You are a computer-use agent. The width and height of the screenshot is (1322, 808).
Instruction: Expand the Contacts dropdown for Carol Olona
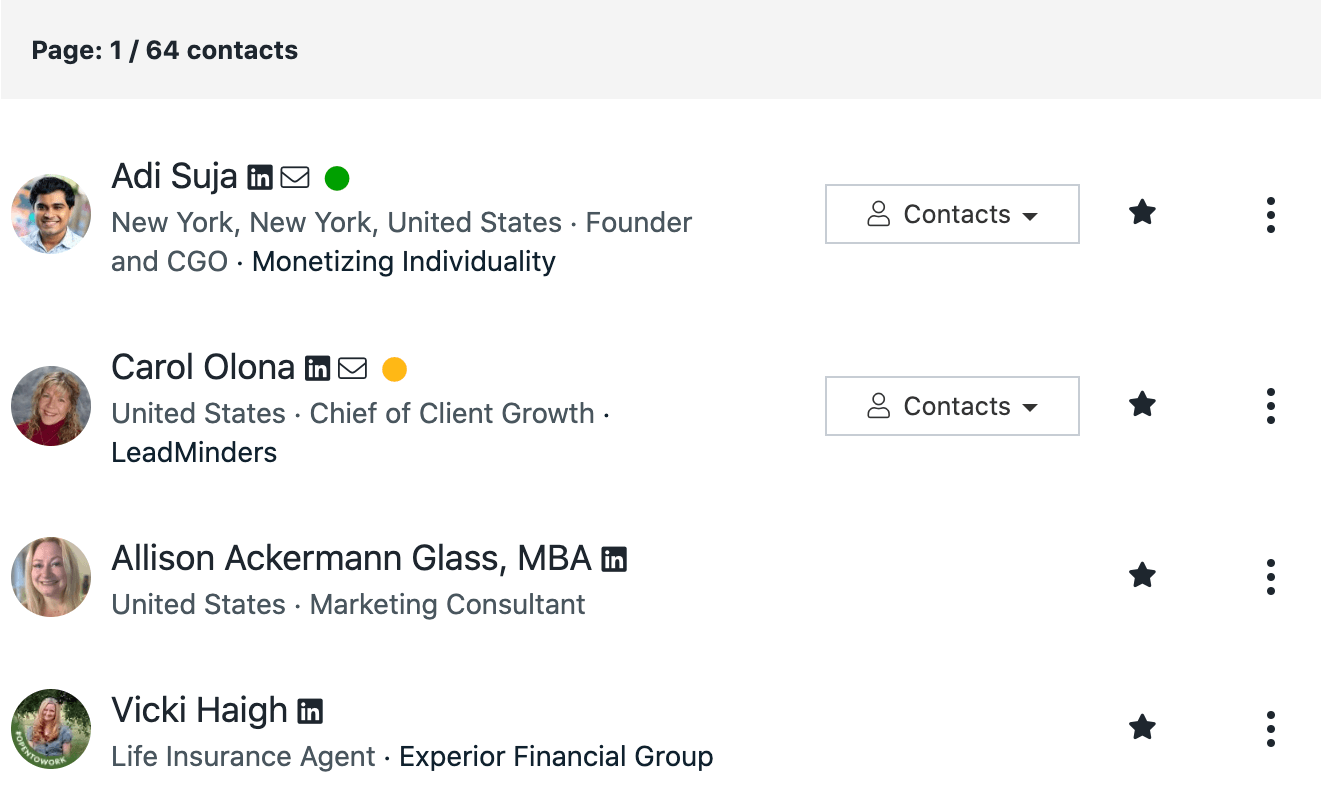tap(952, 406)
